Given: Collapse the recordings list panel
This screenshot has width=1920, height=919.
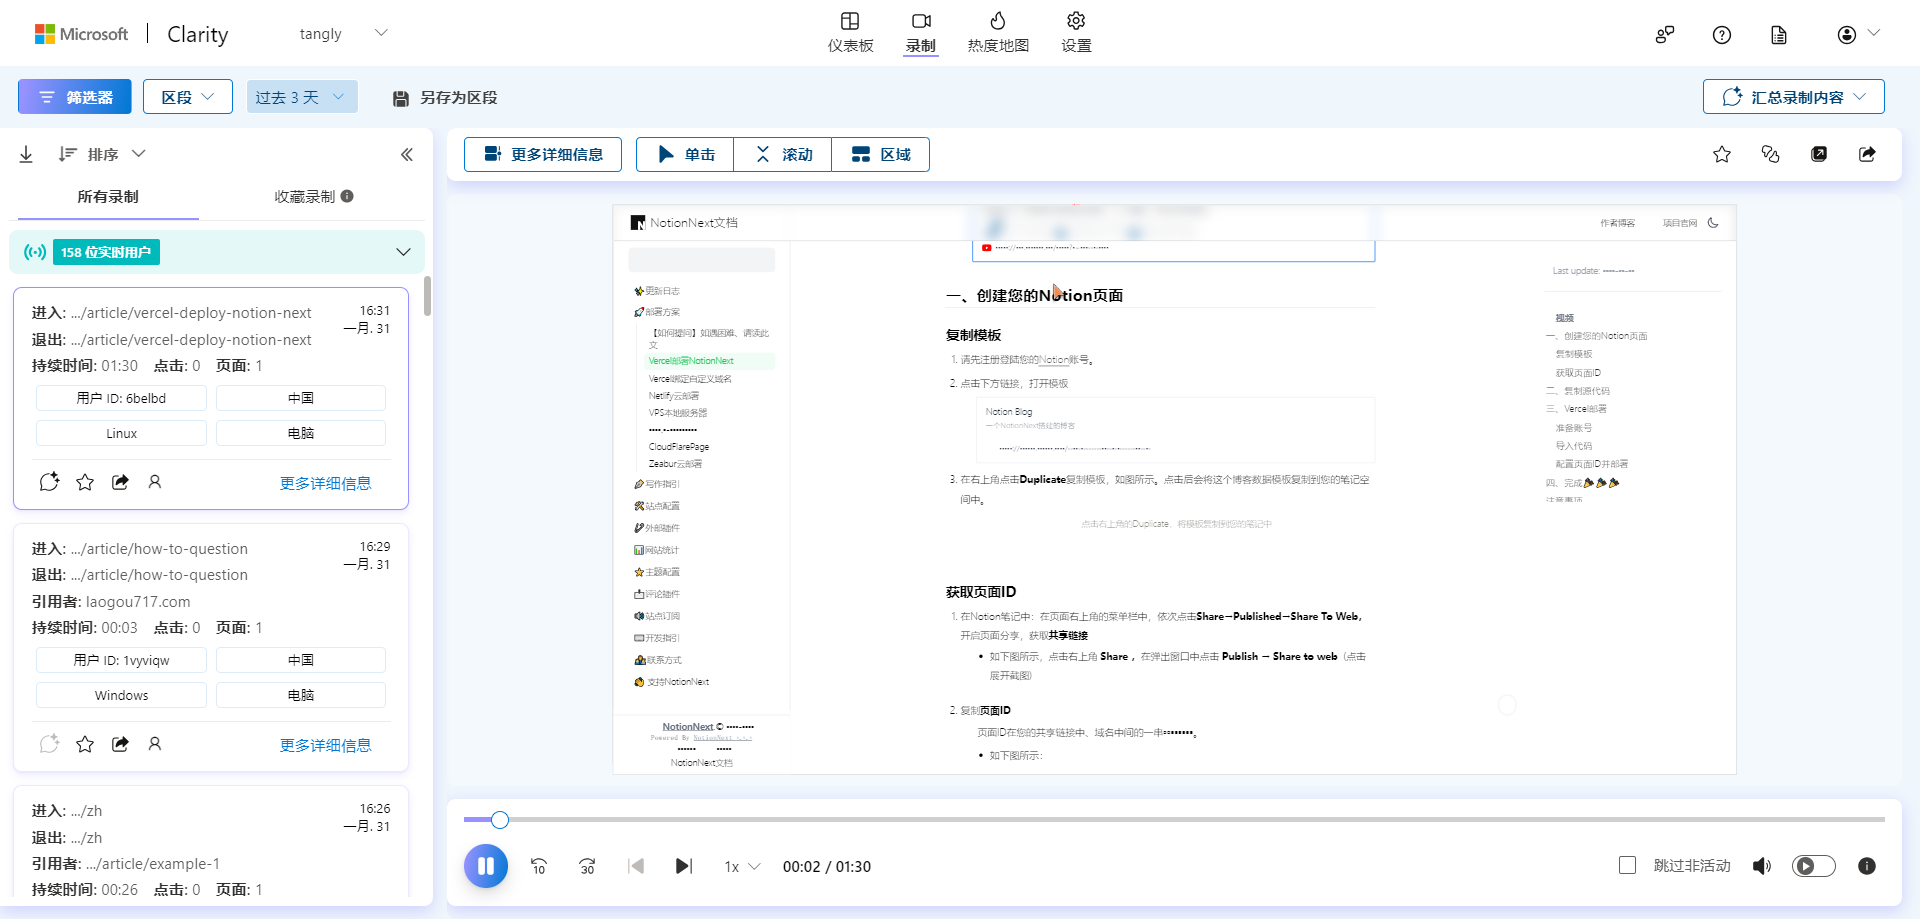Looking at the screenshot, I should tap(407, 154).
